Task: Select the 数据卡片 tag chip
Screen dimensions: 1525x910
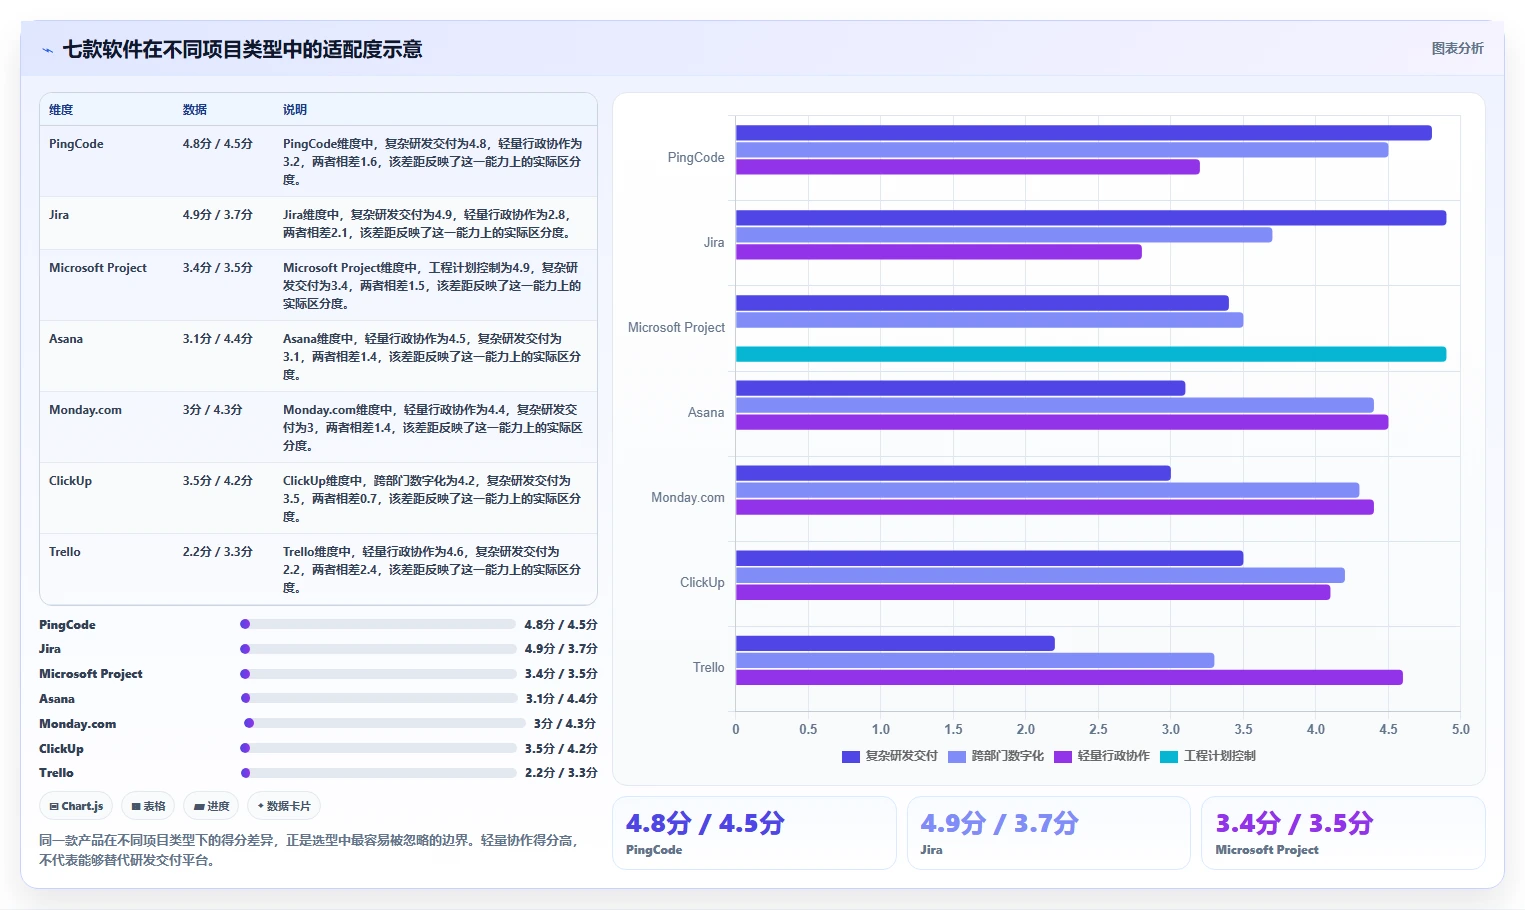Action: (x=284, y=806)
